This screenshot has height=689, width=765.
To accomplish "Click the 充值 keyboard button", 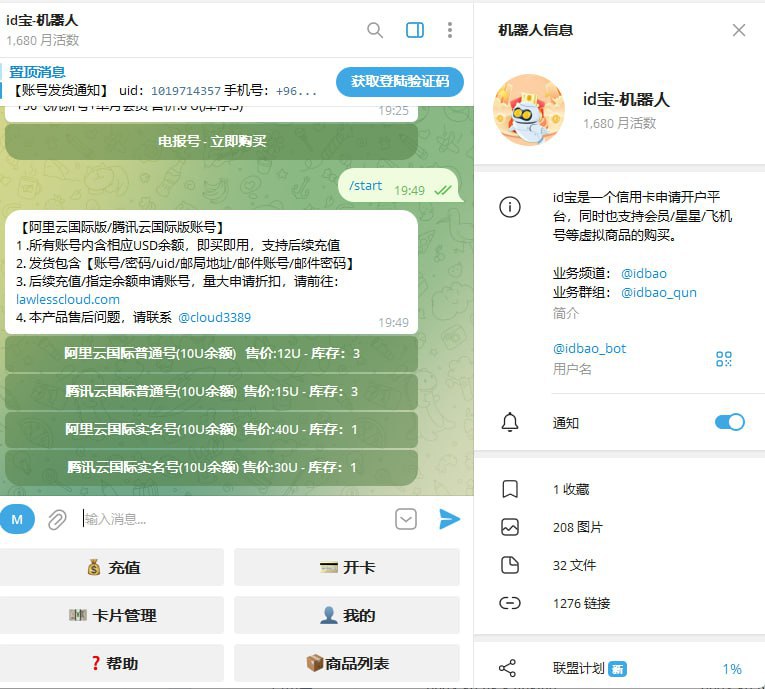I will (x=112, y=567).
